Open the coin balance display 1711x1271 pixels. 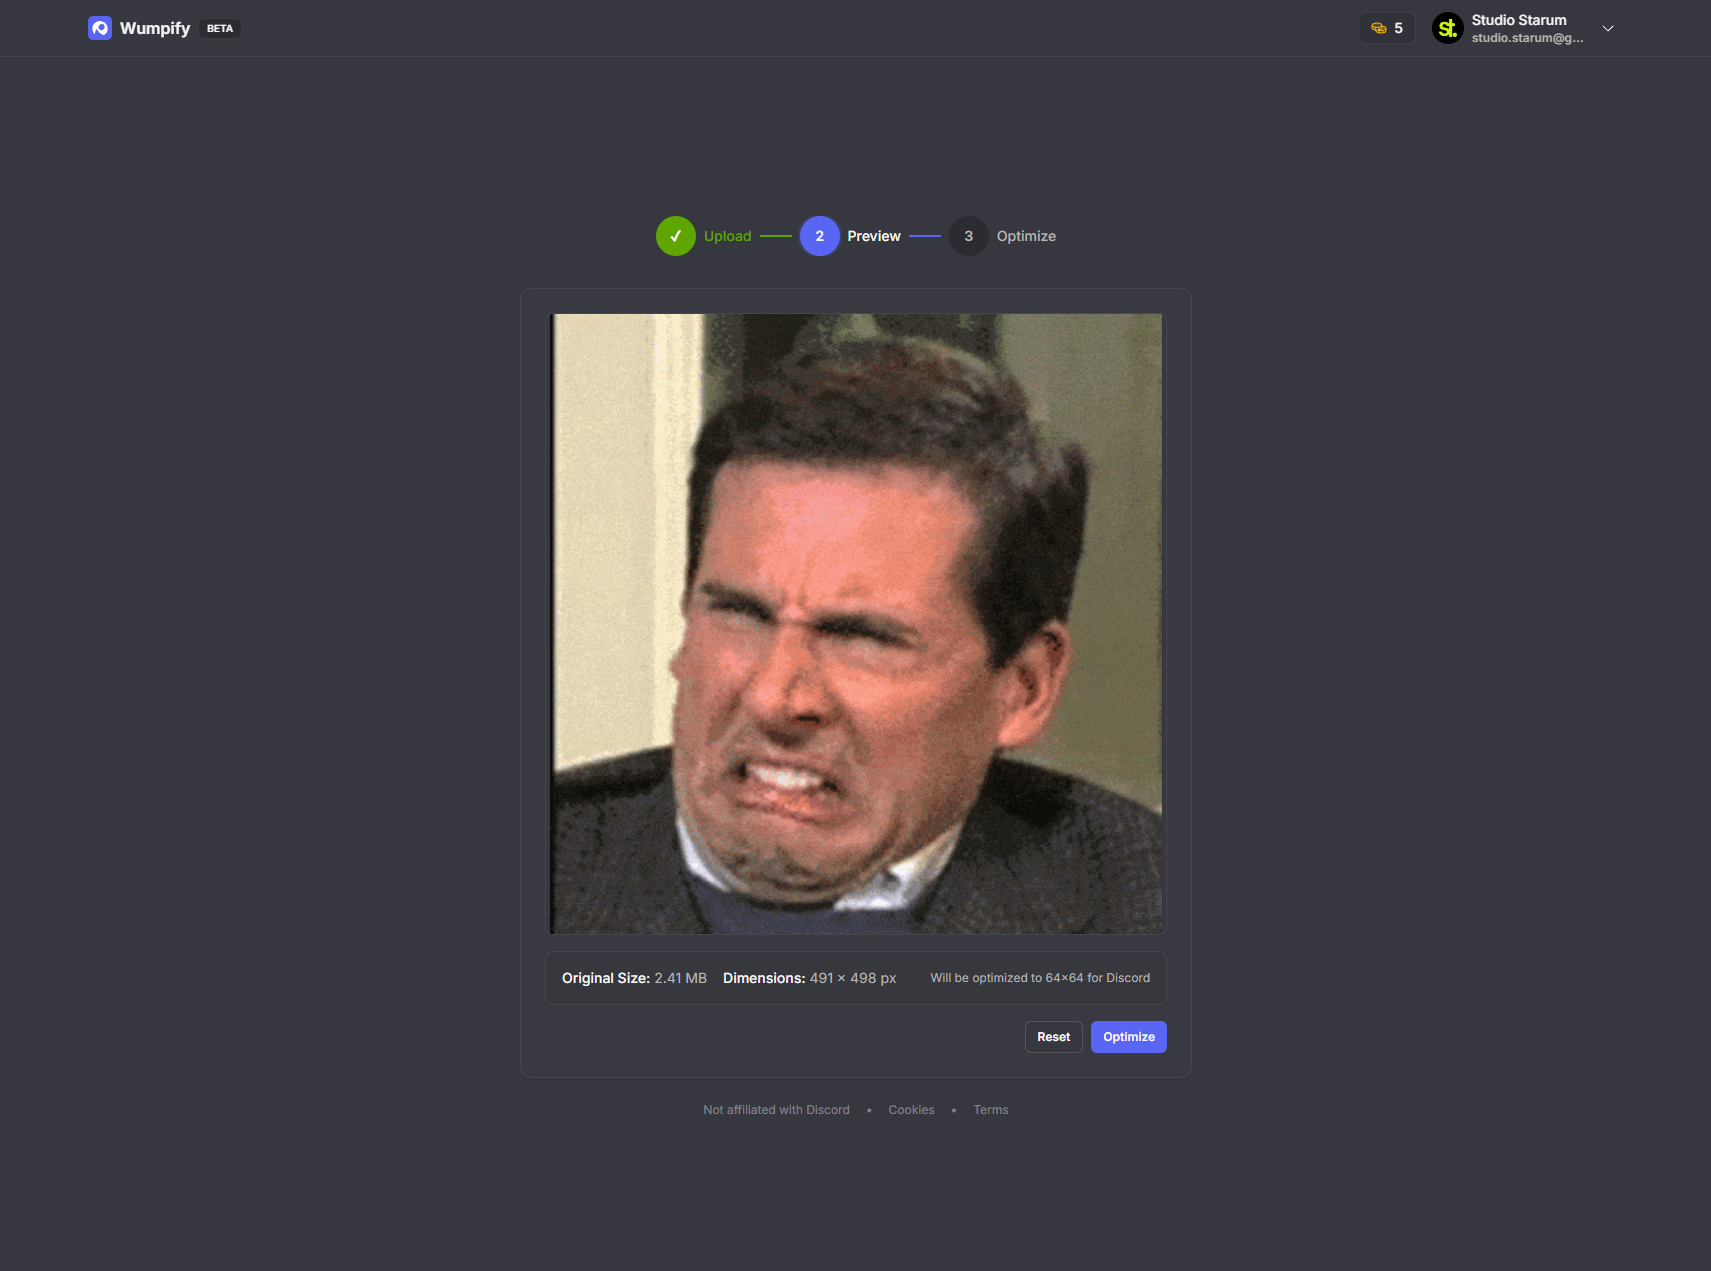(1386, 27)
